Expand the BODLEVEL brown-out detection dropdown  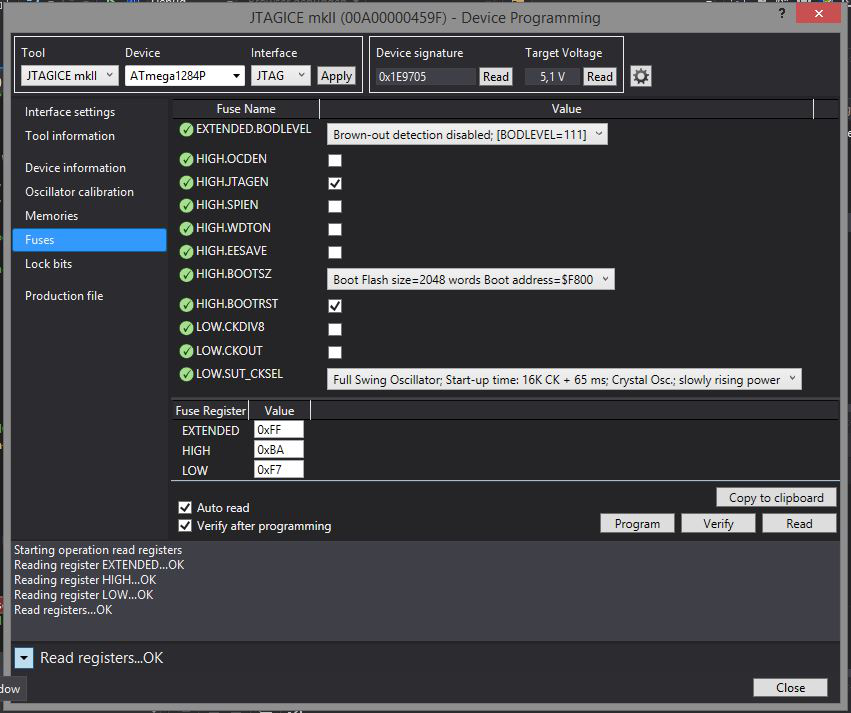[467, 135]
